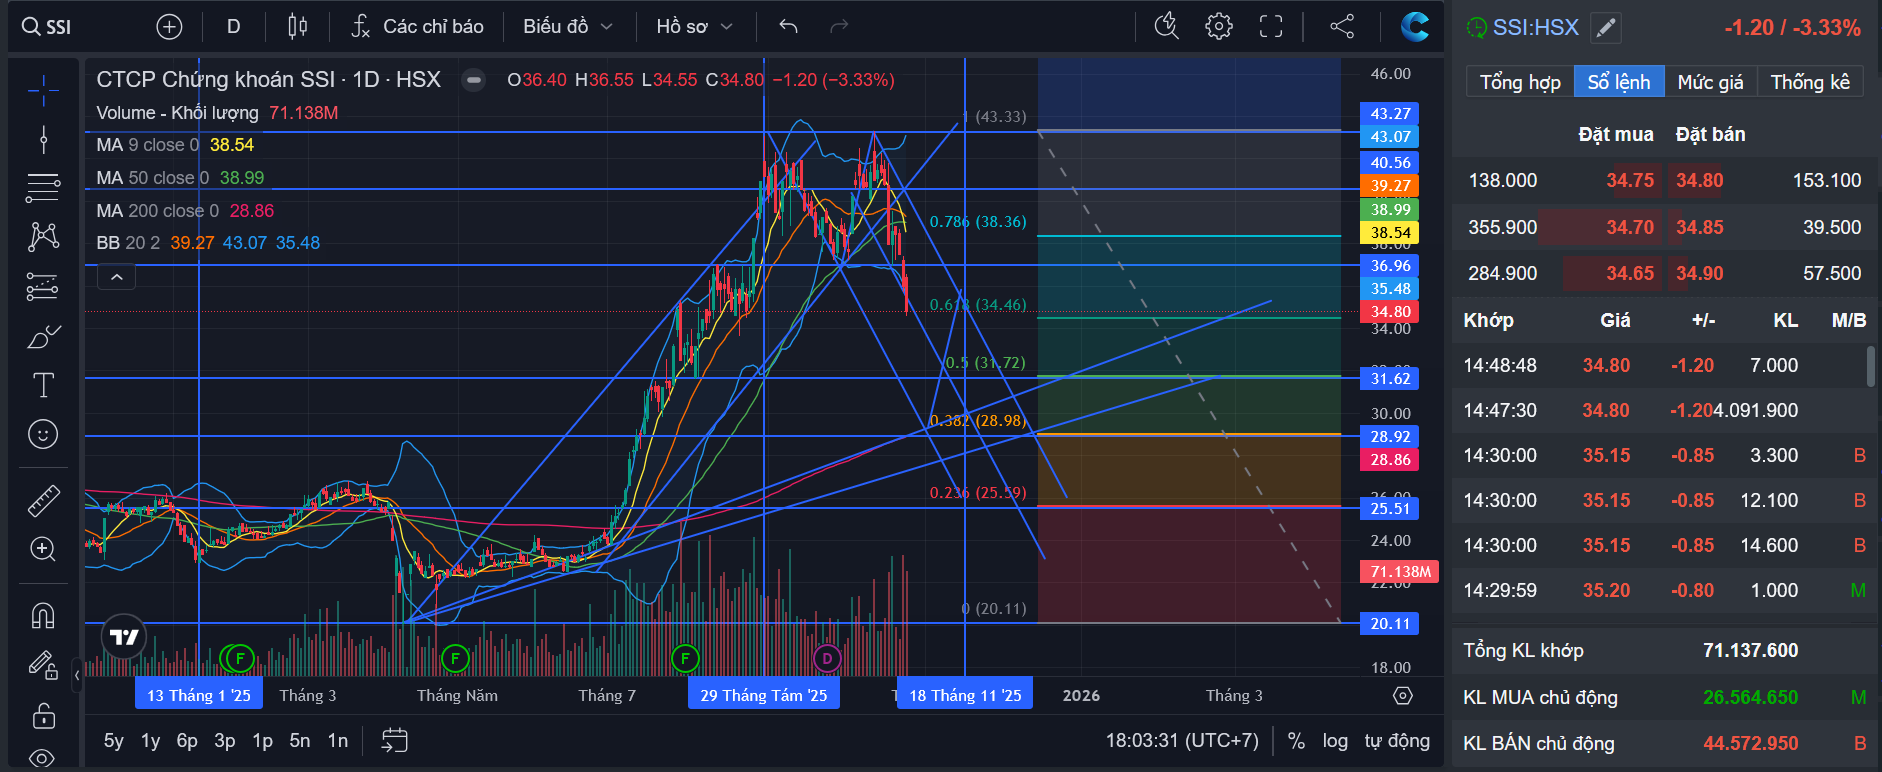Set range to 6p
This screenshot has height=772, width=1882.
187,741
